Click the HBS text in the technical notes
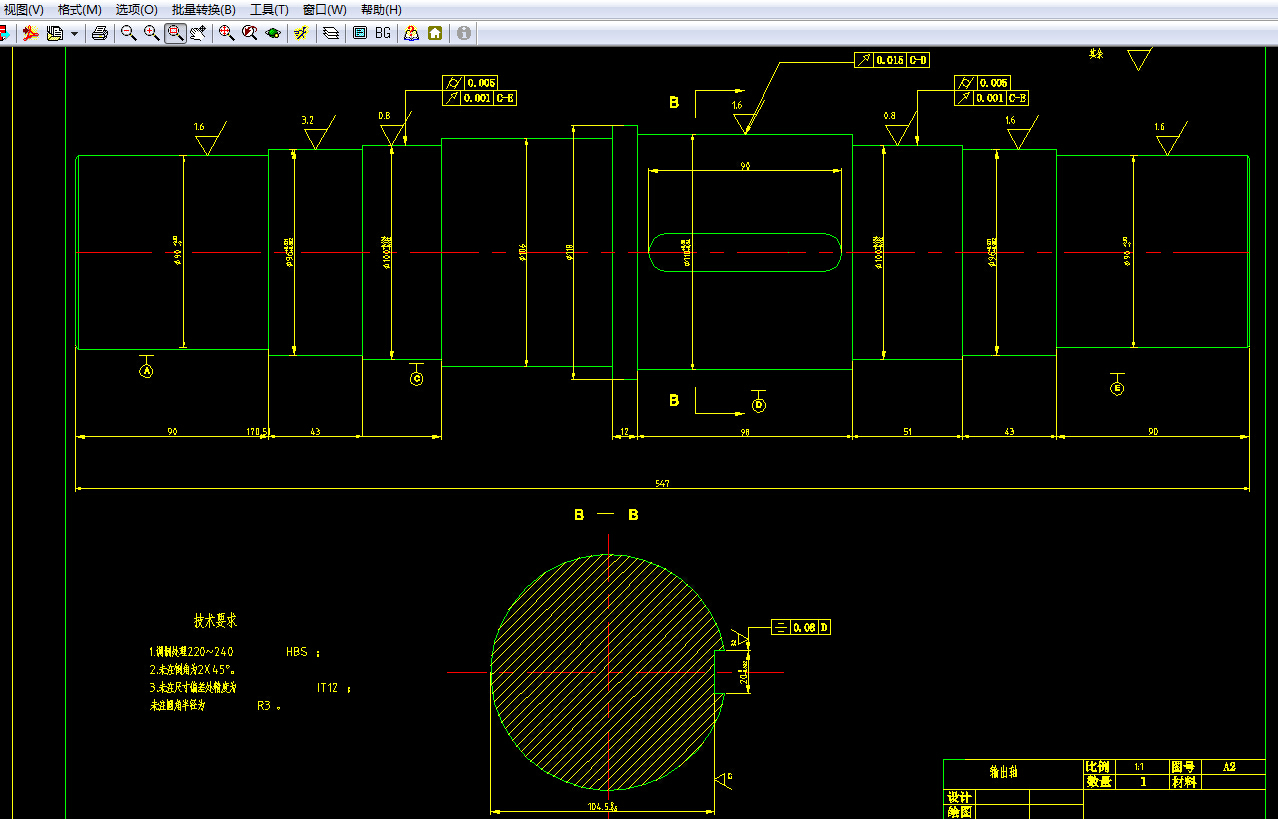1278x819 pixels. [297, 652]
